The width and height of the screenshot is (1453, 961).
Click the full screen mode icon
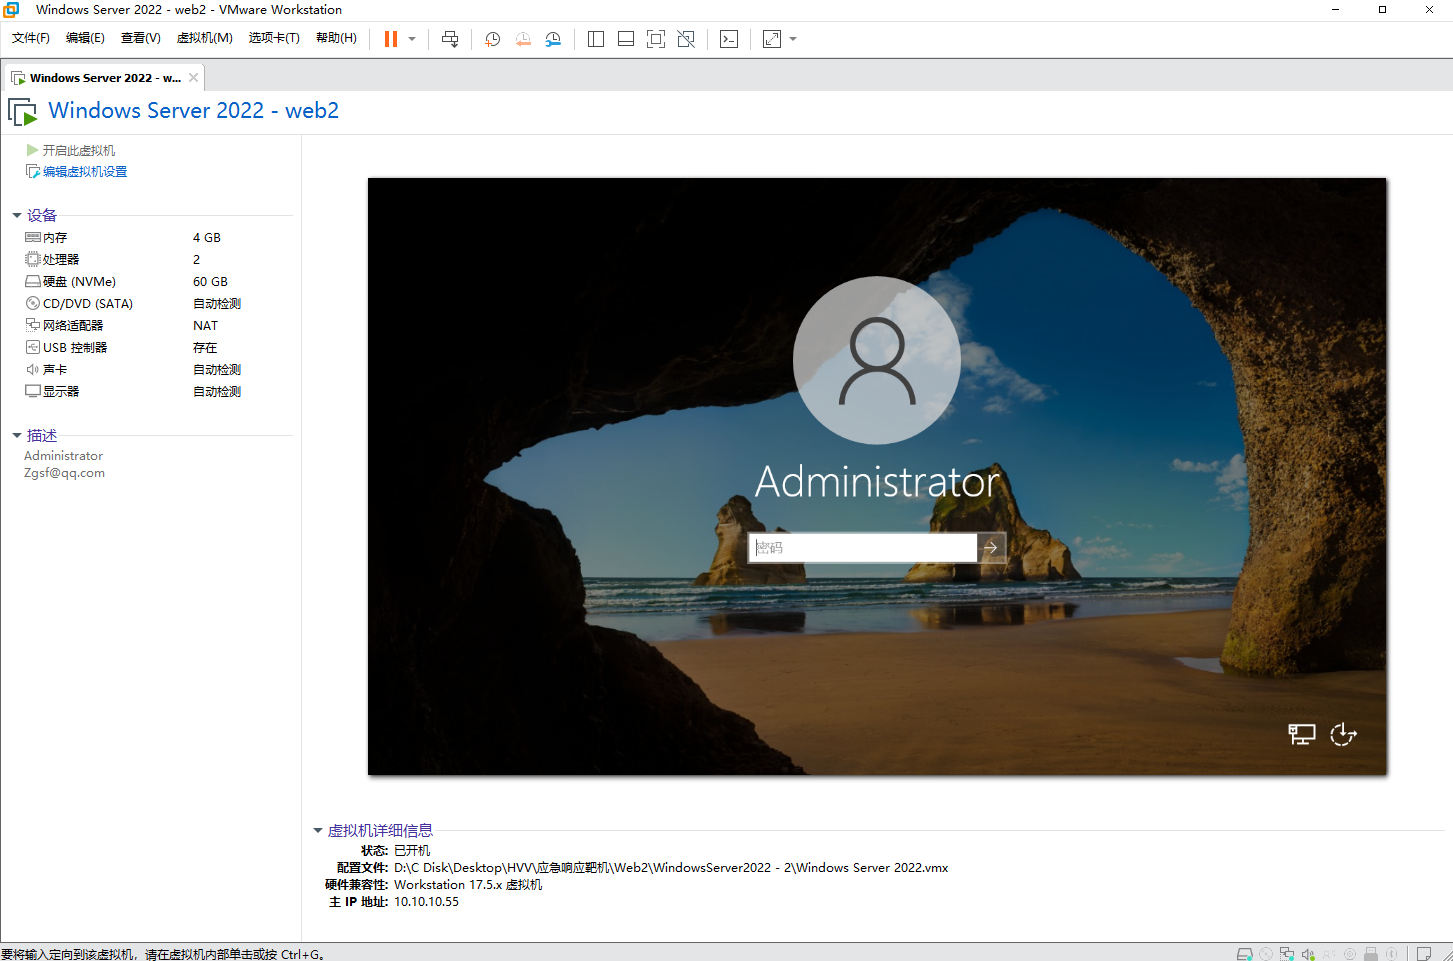(656, 39)
